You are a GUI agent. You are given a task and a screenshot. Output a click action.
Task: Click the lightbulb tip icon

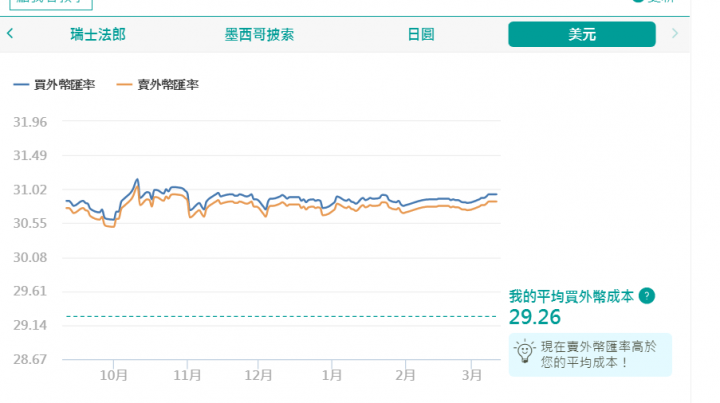click(524, 351)
